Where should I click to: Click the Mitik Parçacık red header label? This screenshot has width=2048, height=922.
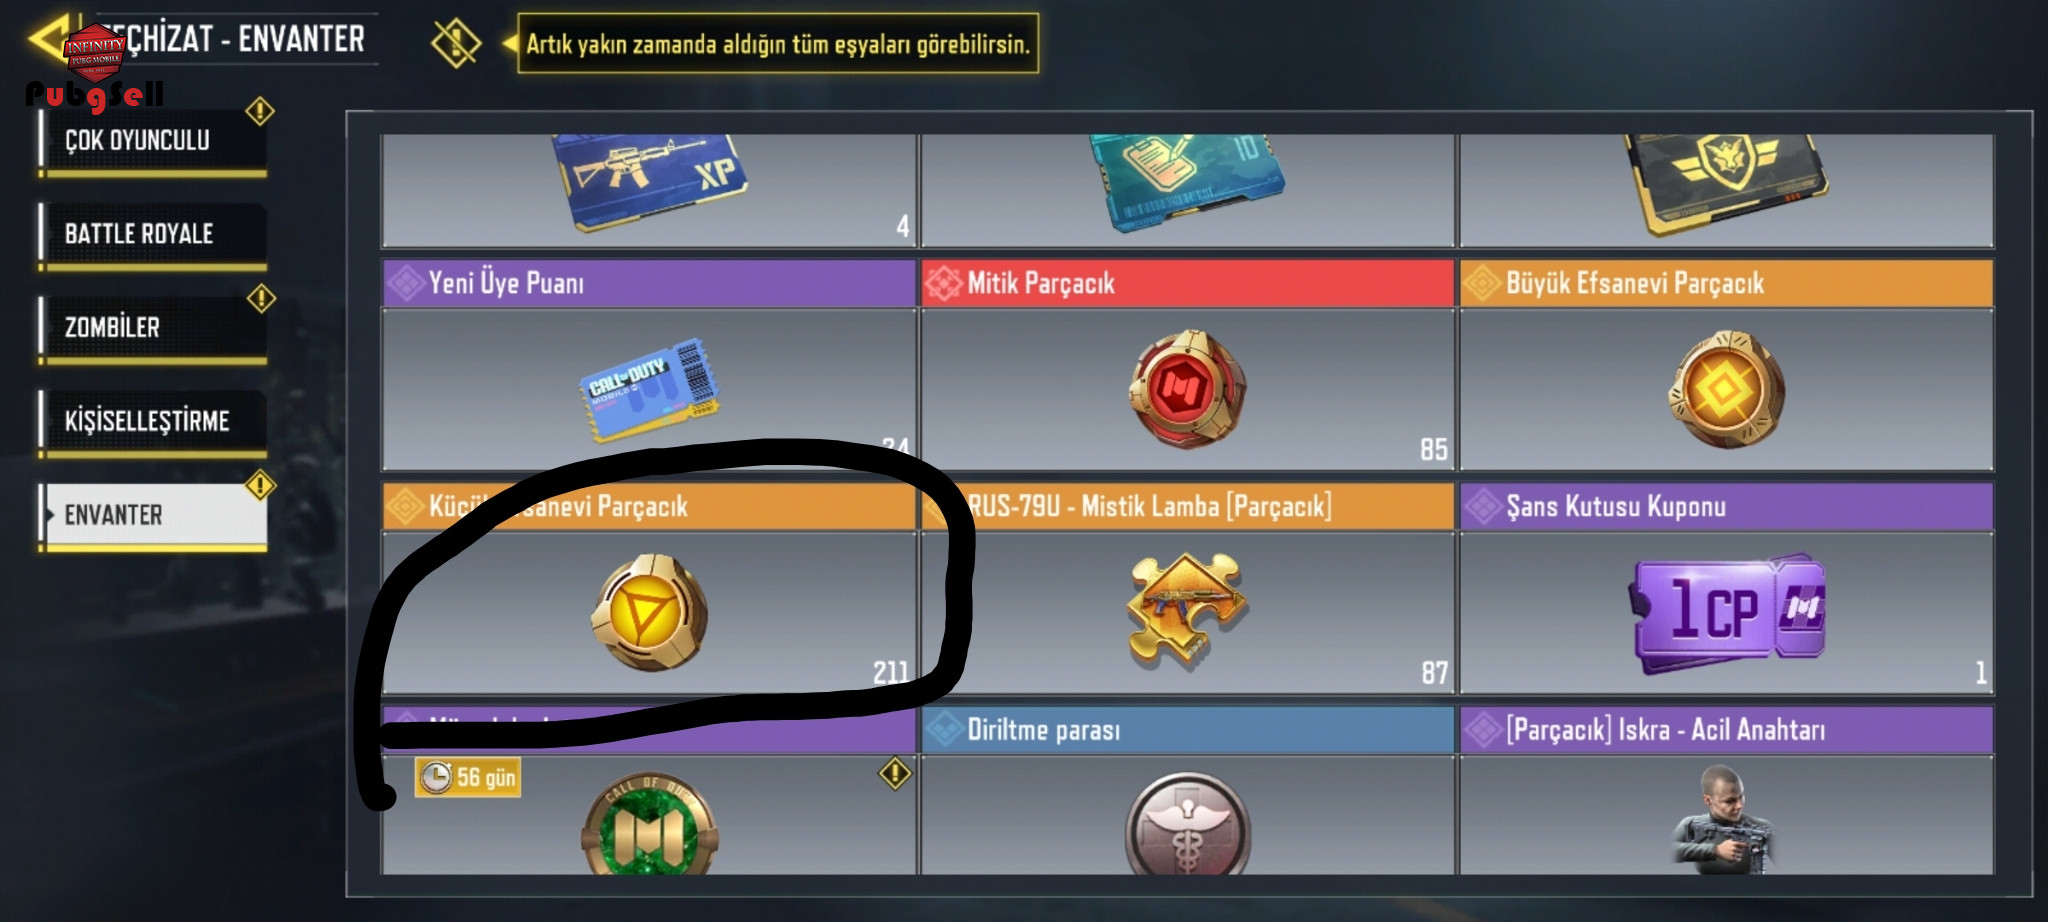pyautogui.click(x=1041, y=283)
